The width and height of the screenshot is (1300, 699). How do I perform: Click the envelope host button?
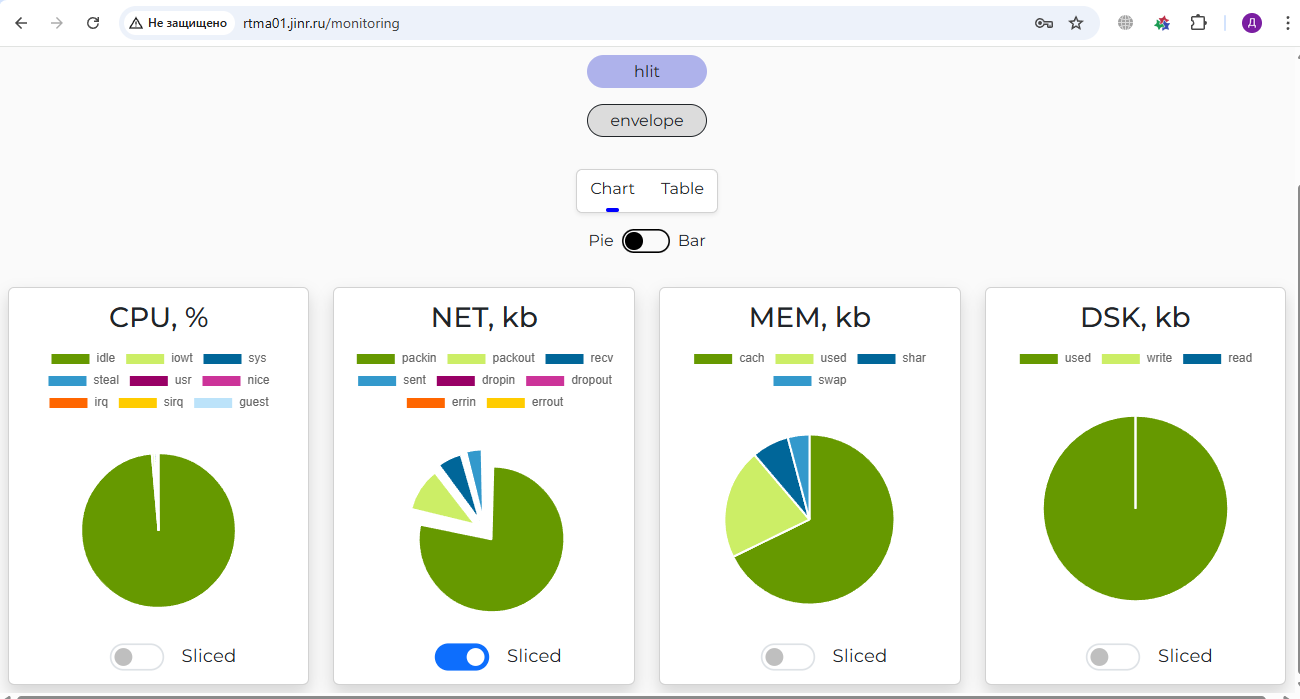(647, 121)
